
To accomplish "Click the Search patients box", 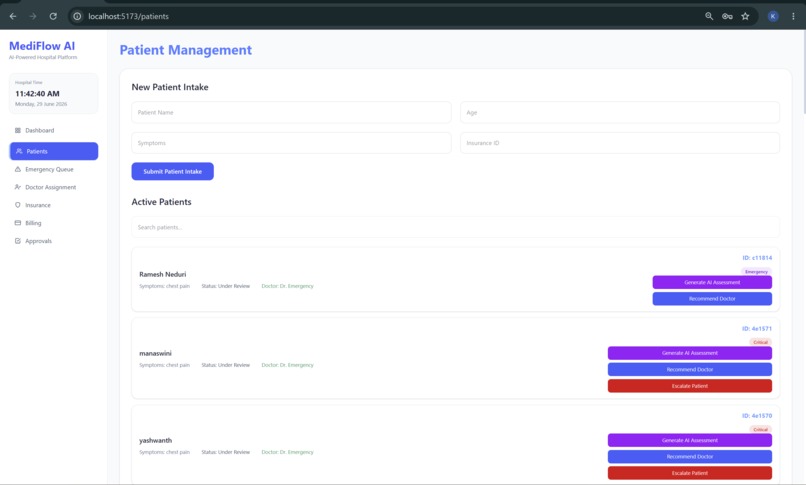I will tap(455, 227).
